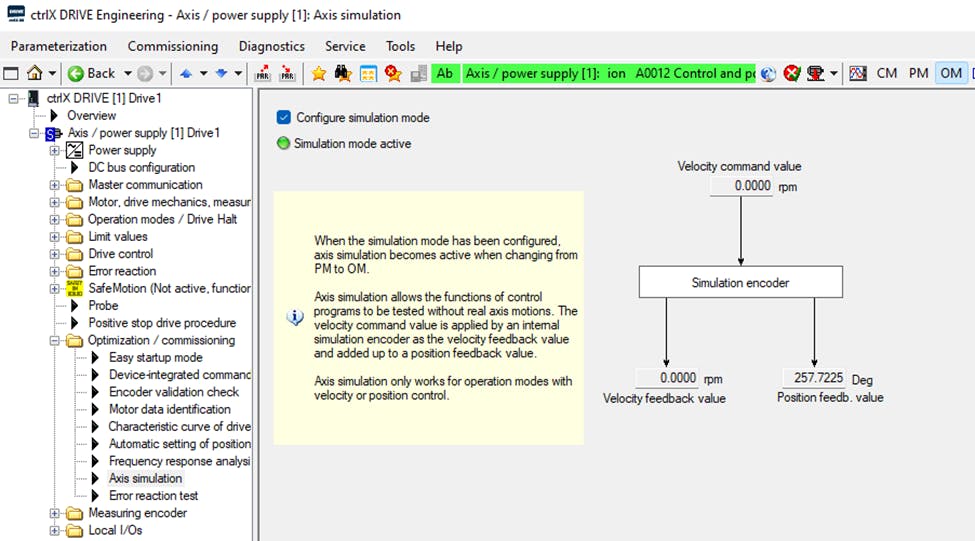The image size is (975, 541).
Task: Switch drive to PM parameter mode
Action: 918,73
